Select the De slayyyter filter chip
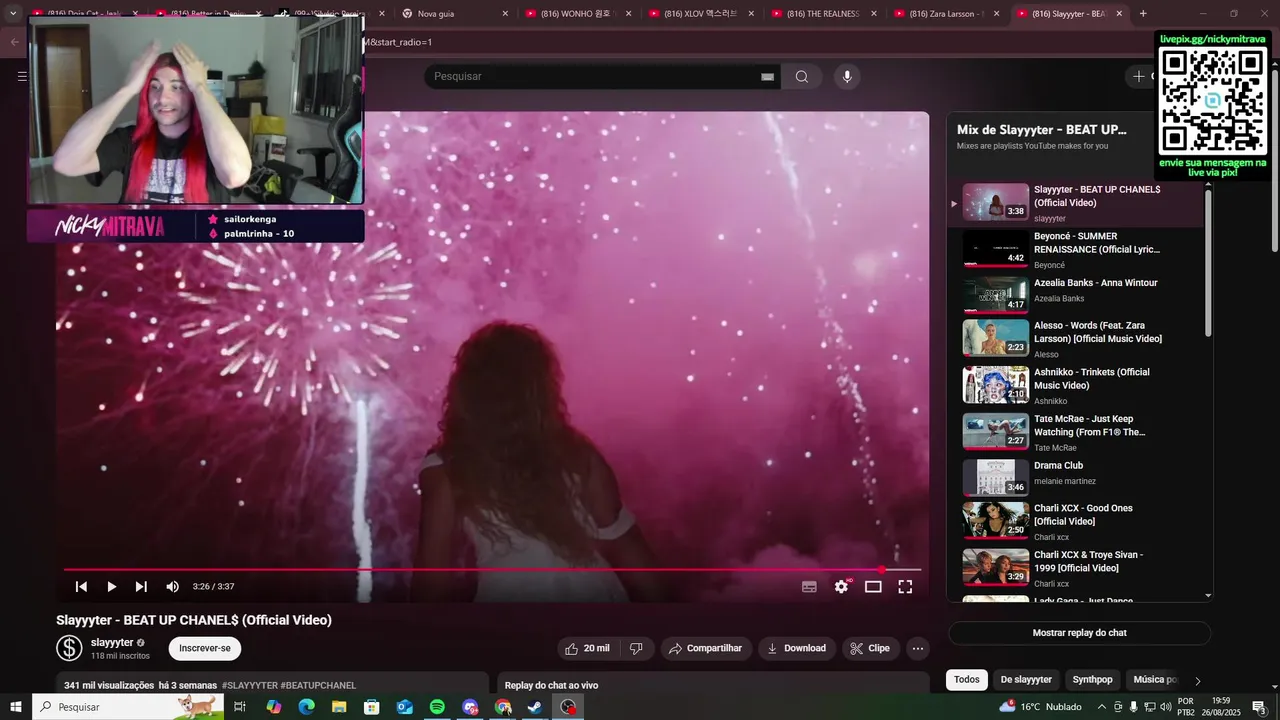 pyautogui.click(x=1026, y=680)
